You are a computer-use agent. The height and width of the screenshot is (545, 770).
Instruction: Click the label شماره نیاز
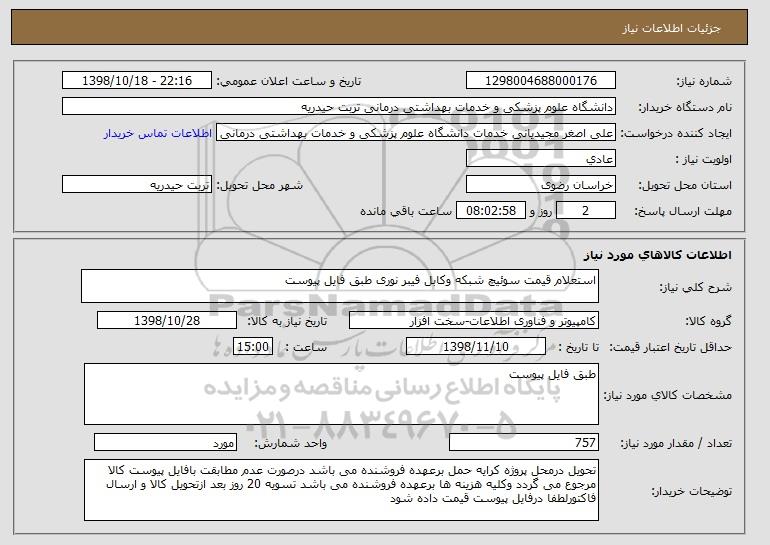coord(704,81)
